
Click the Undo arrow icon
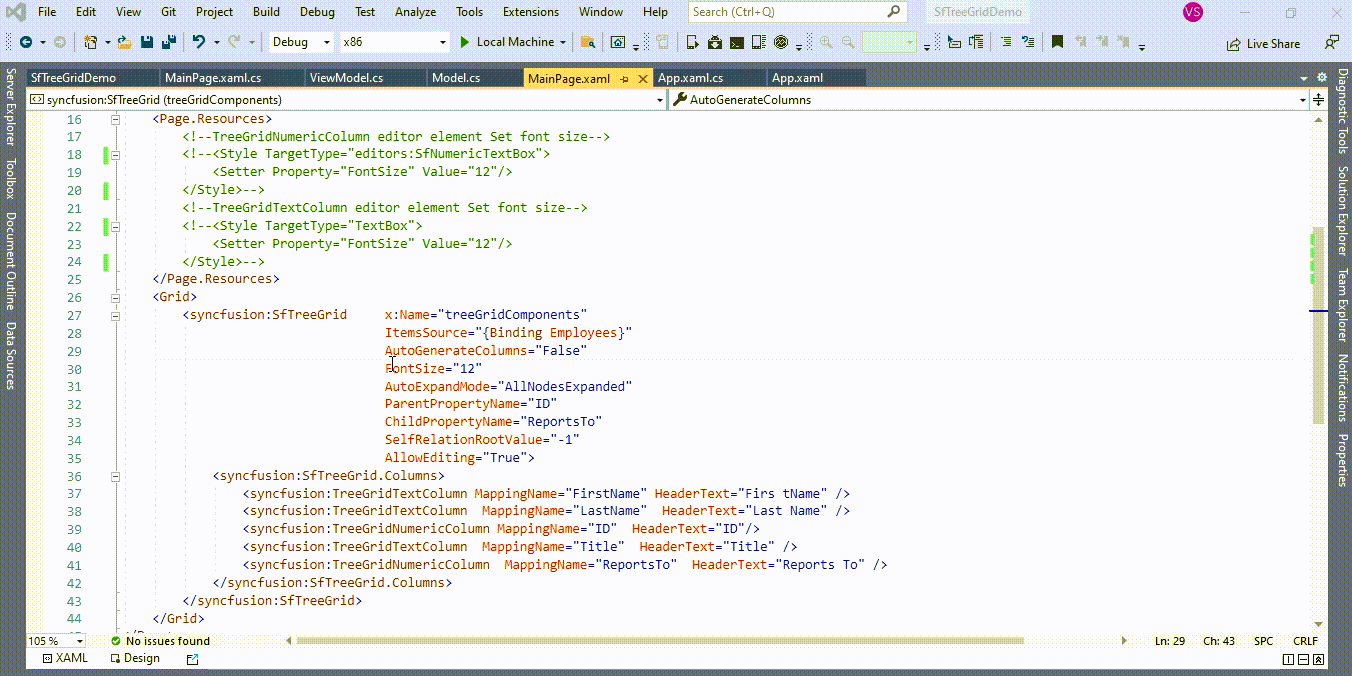199,42
